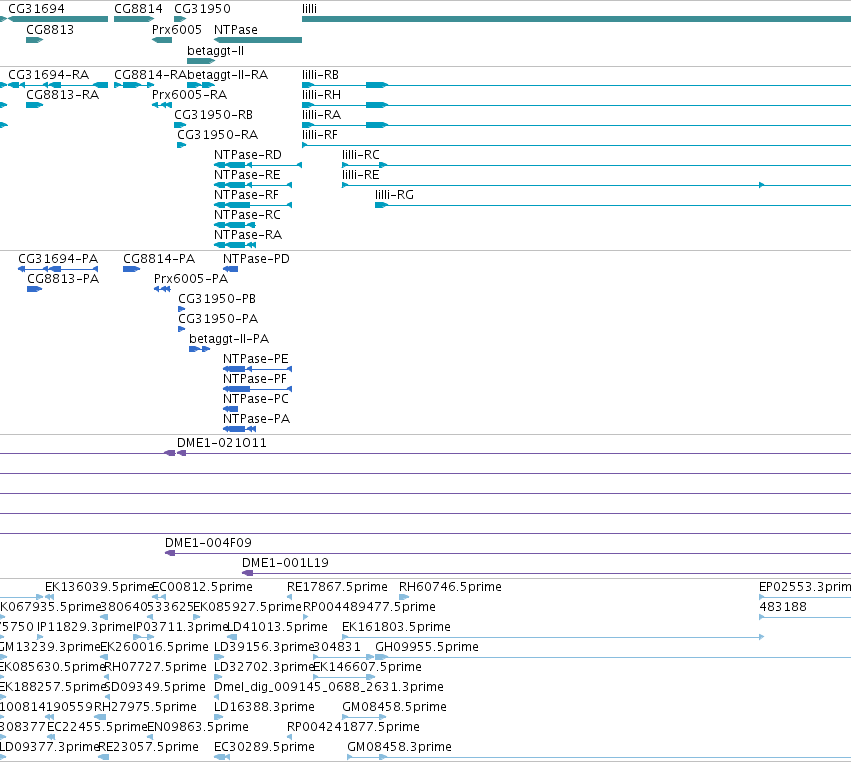The width and height of the screenshot is (851, 762).
Task: Click the NTPase-RD transcript label
Action: click(x=247, y=155)
